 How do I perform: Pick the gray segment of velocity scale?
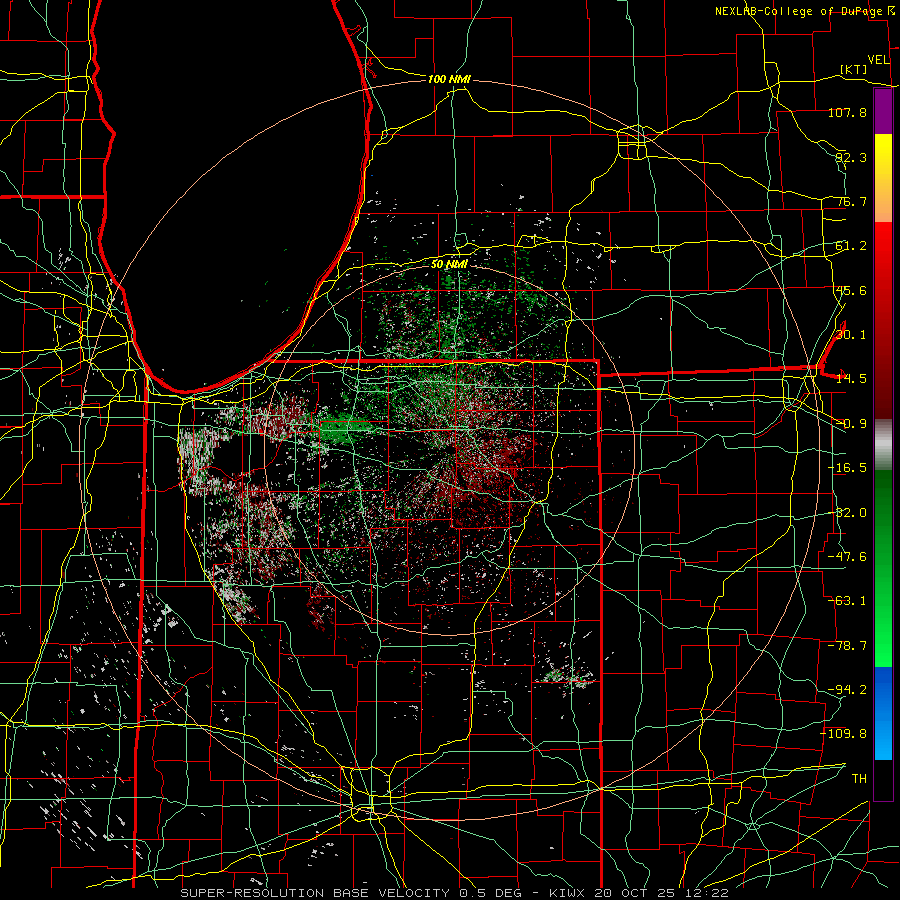[x=883, y=445]
